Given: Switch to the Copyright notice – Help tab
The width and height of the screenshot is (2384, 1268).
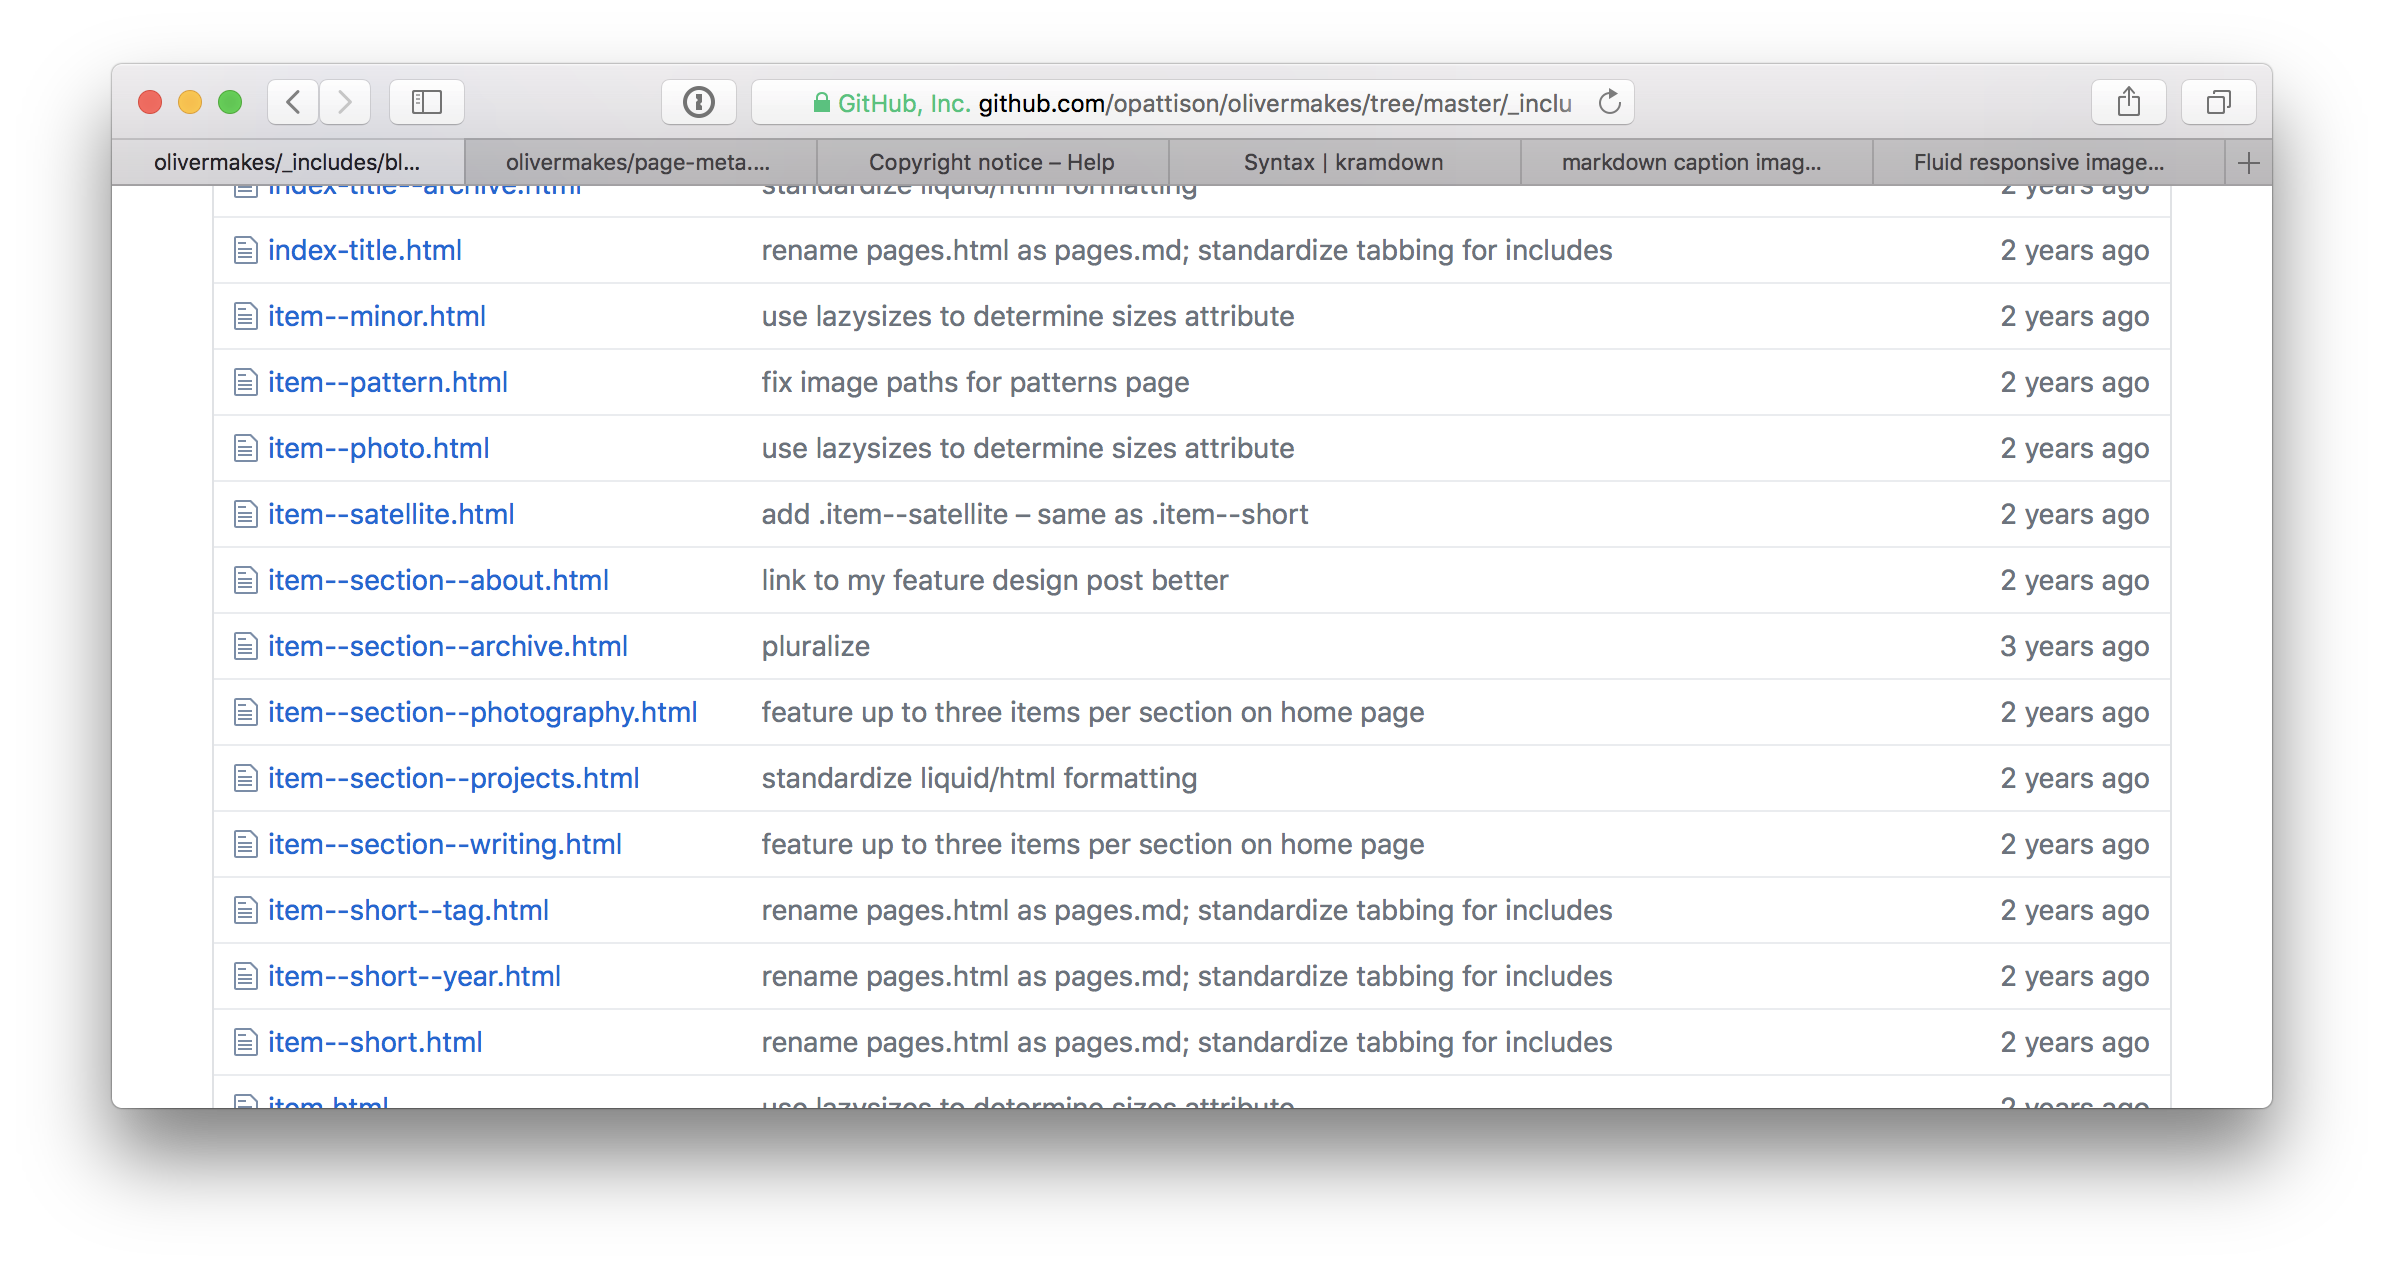Looking at the screenshot, I should pyautogui.click(x=991, y=162).
